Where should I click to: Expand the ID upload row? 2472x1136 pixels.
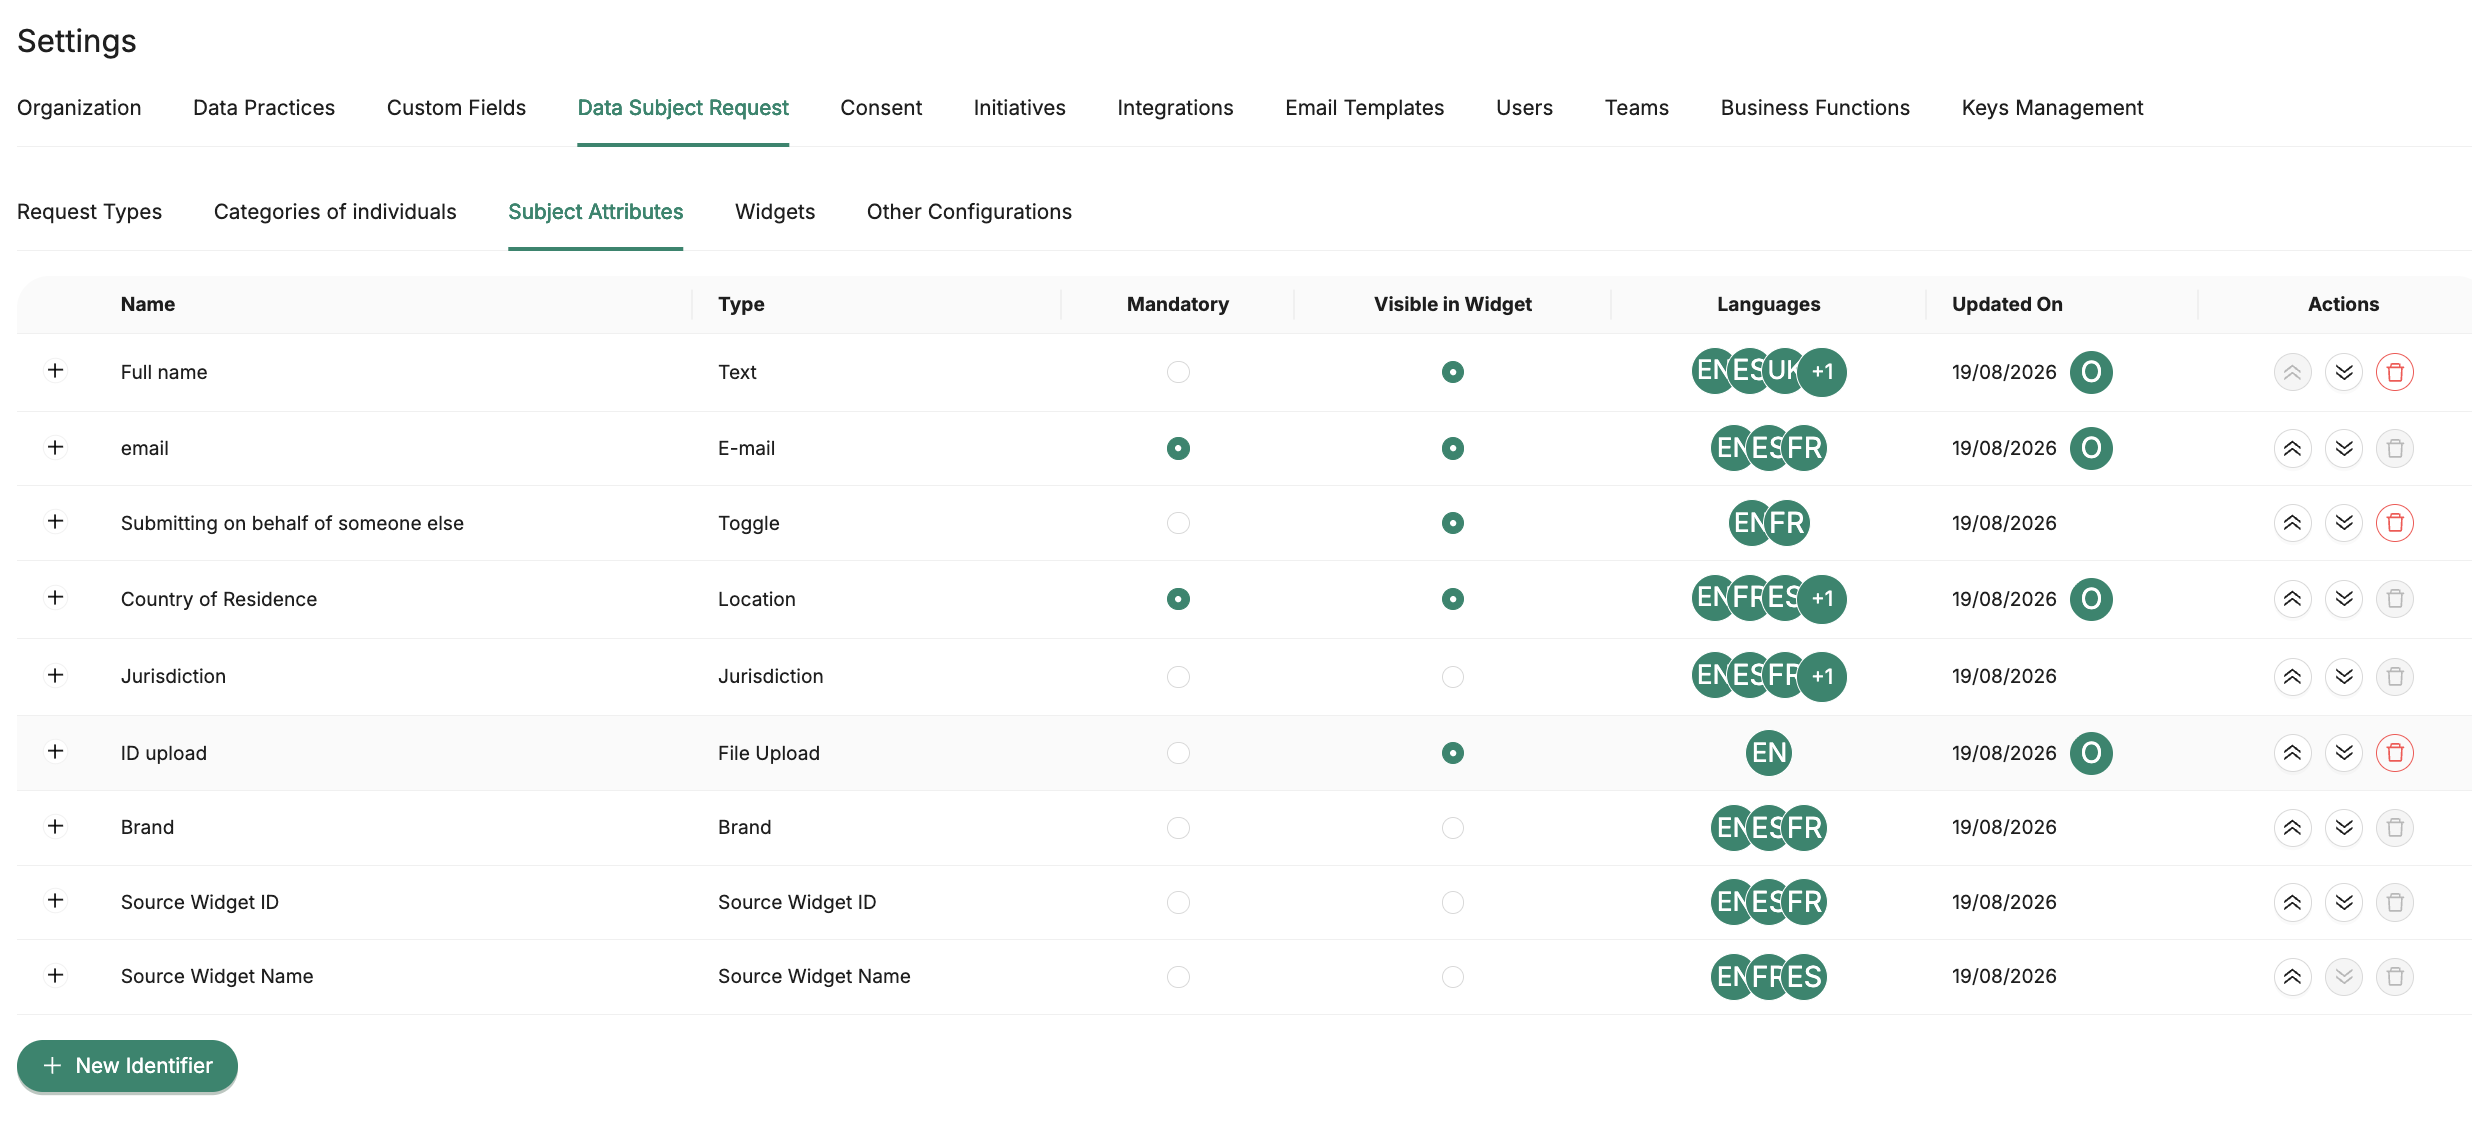point(56,751)
